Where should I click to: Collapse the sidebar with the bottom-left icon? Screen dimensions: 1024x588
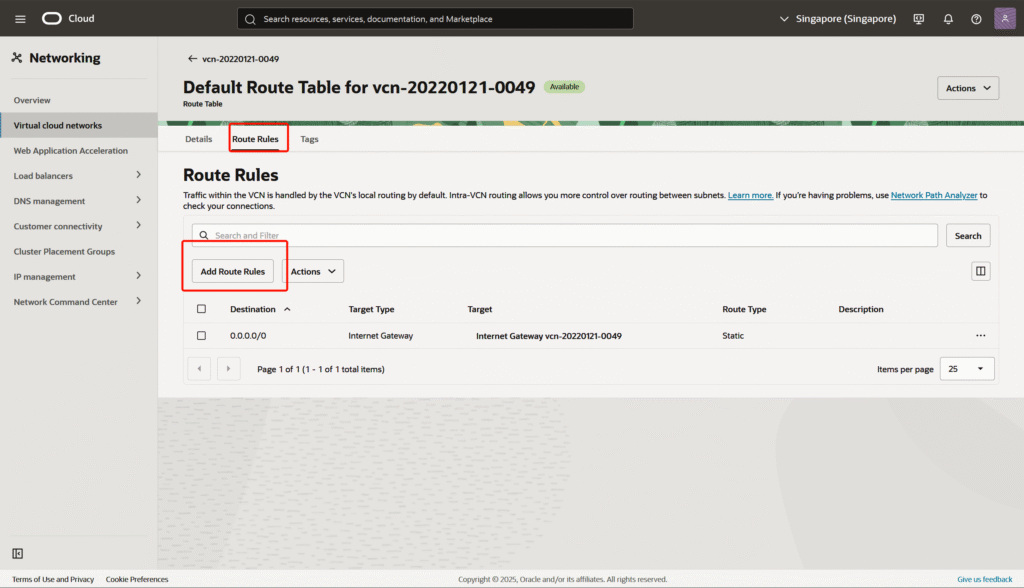pyautogui.click(x=18, y=553)
